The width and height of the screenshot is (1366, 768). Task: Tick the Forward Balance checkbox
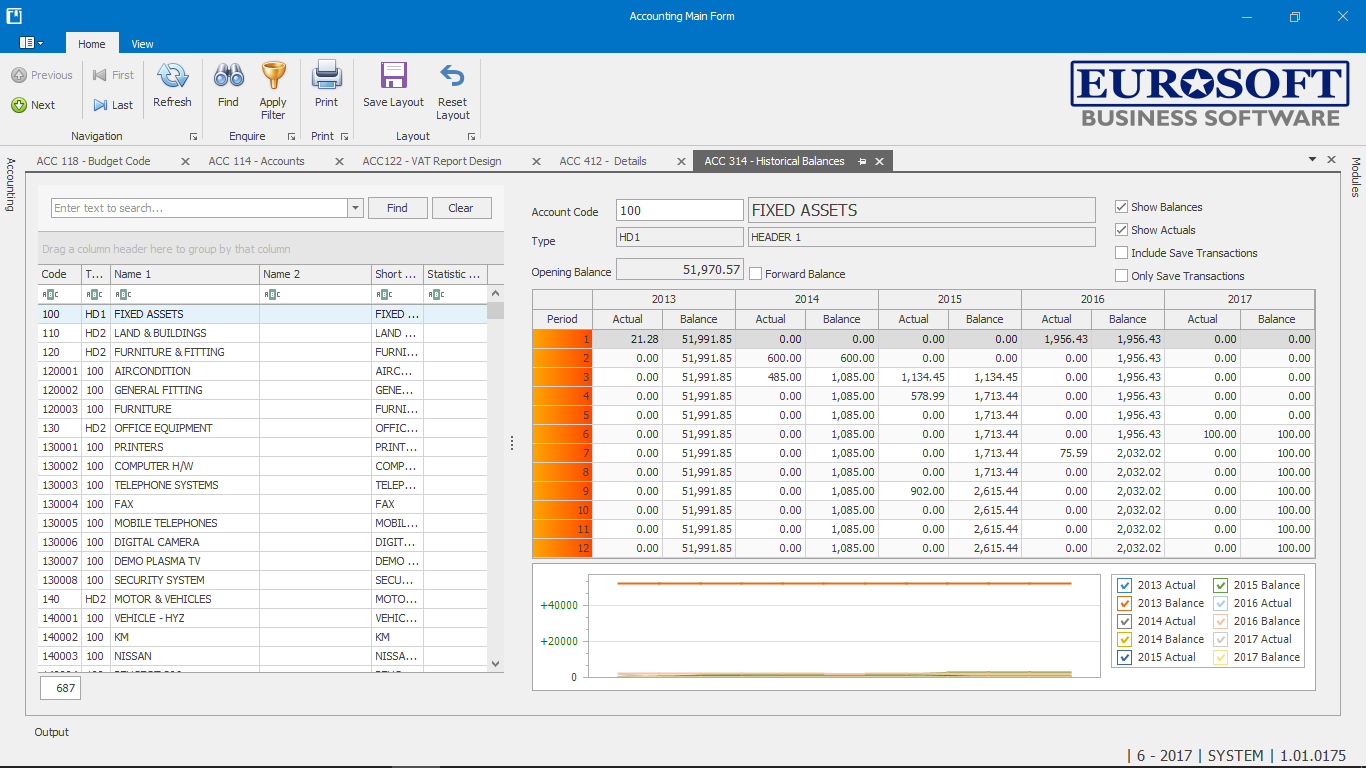tap(756, 274)
